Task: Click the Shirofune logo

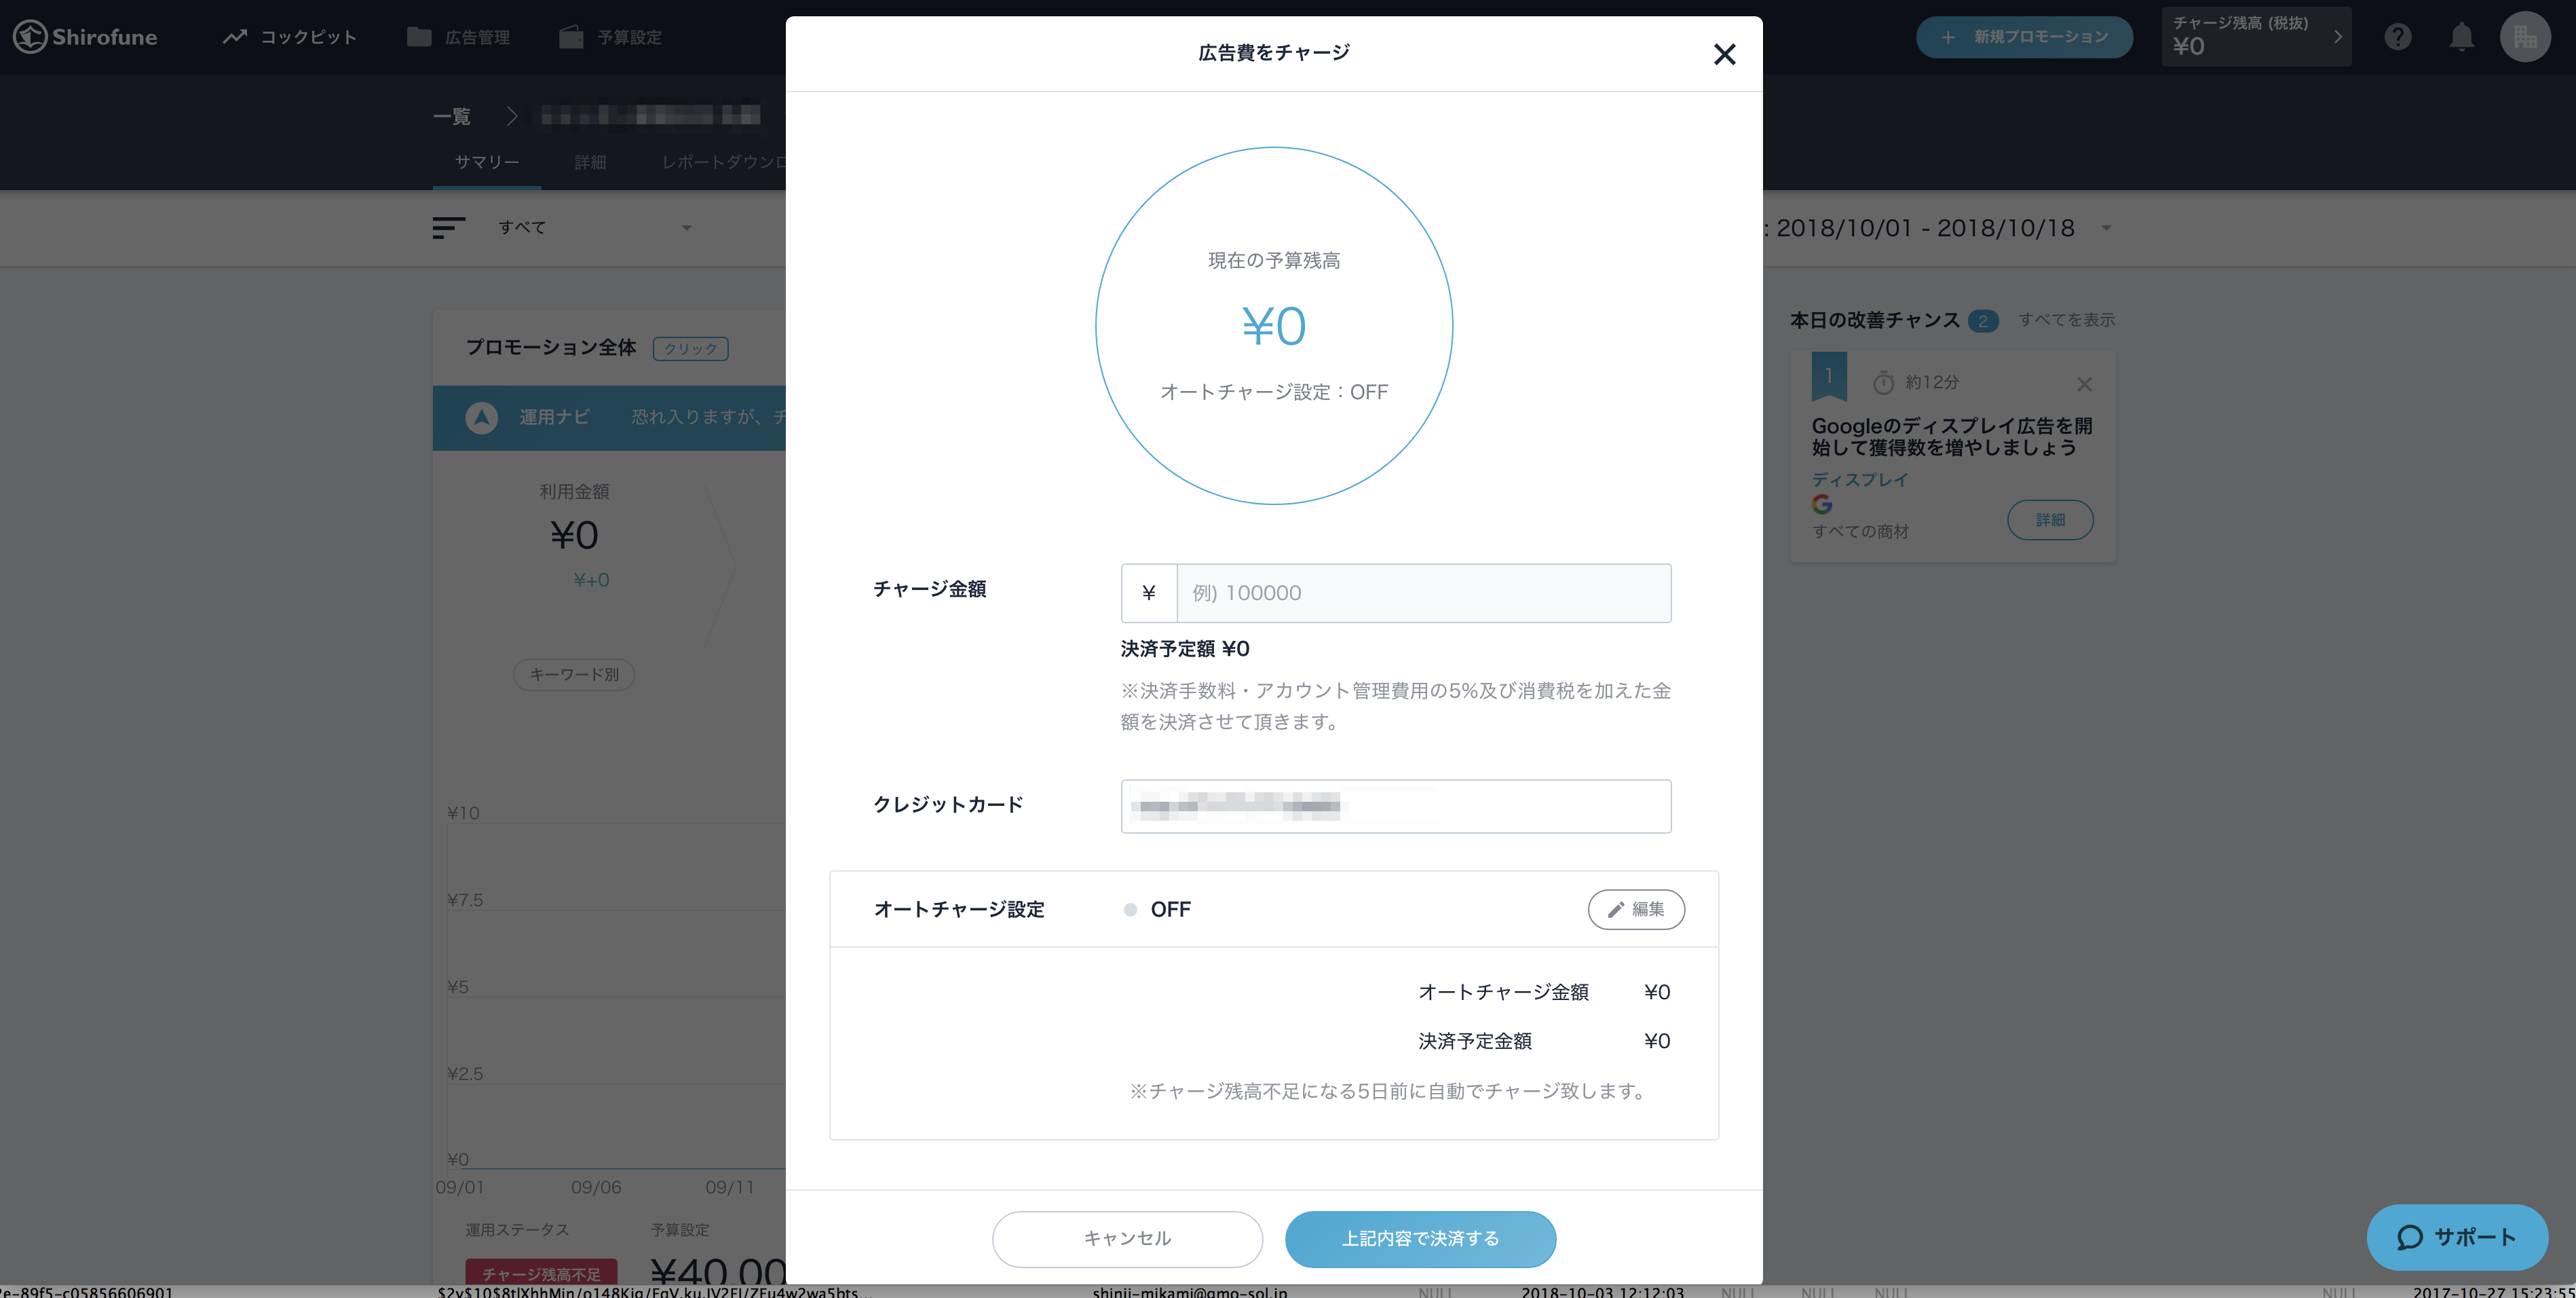Action: [85, 37]
